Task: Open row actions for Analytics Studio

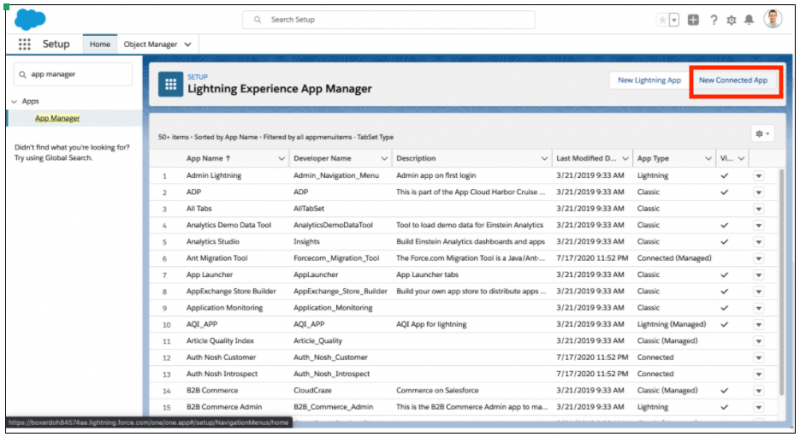Action: [759, 242]
